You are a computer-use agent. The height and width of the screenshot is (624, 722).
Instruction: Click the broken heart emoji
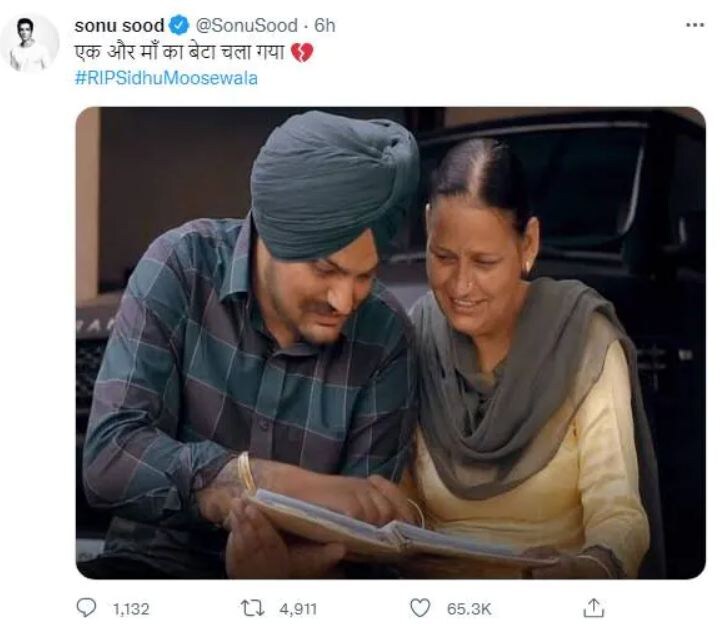[302, 52]
